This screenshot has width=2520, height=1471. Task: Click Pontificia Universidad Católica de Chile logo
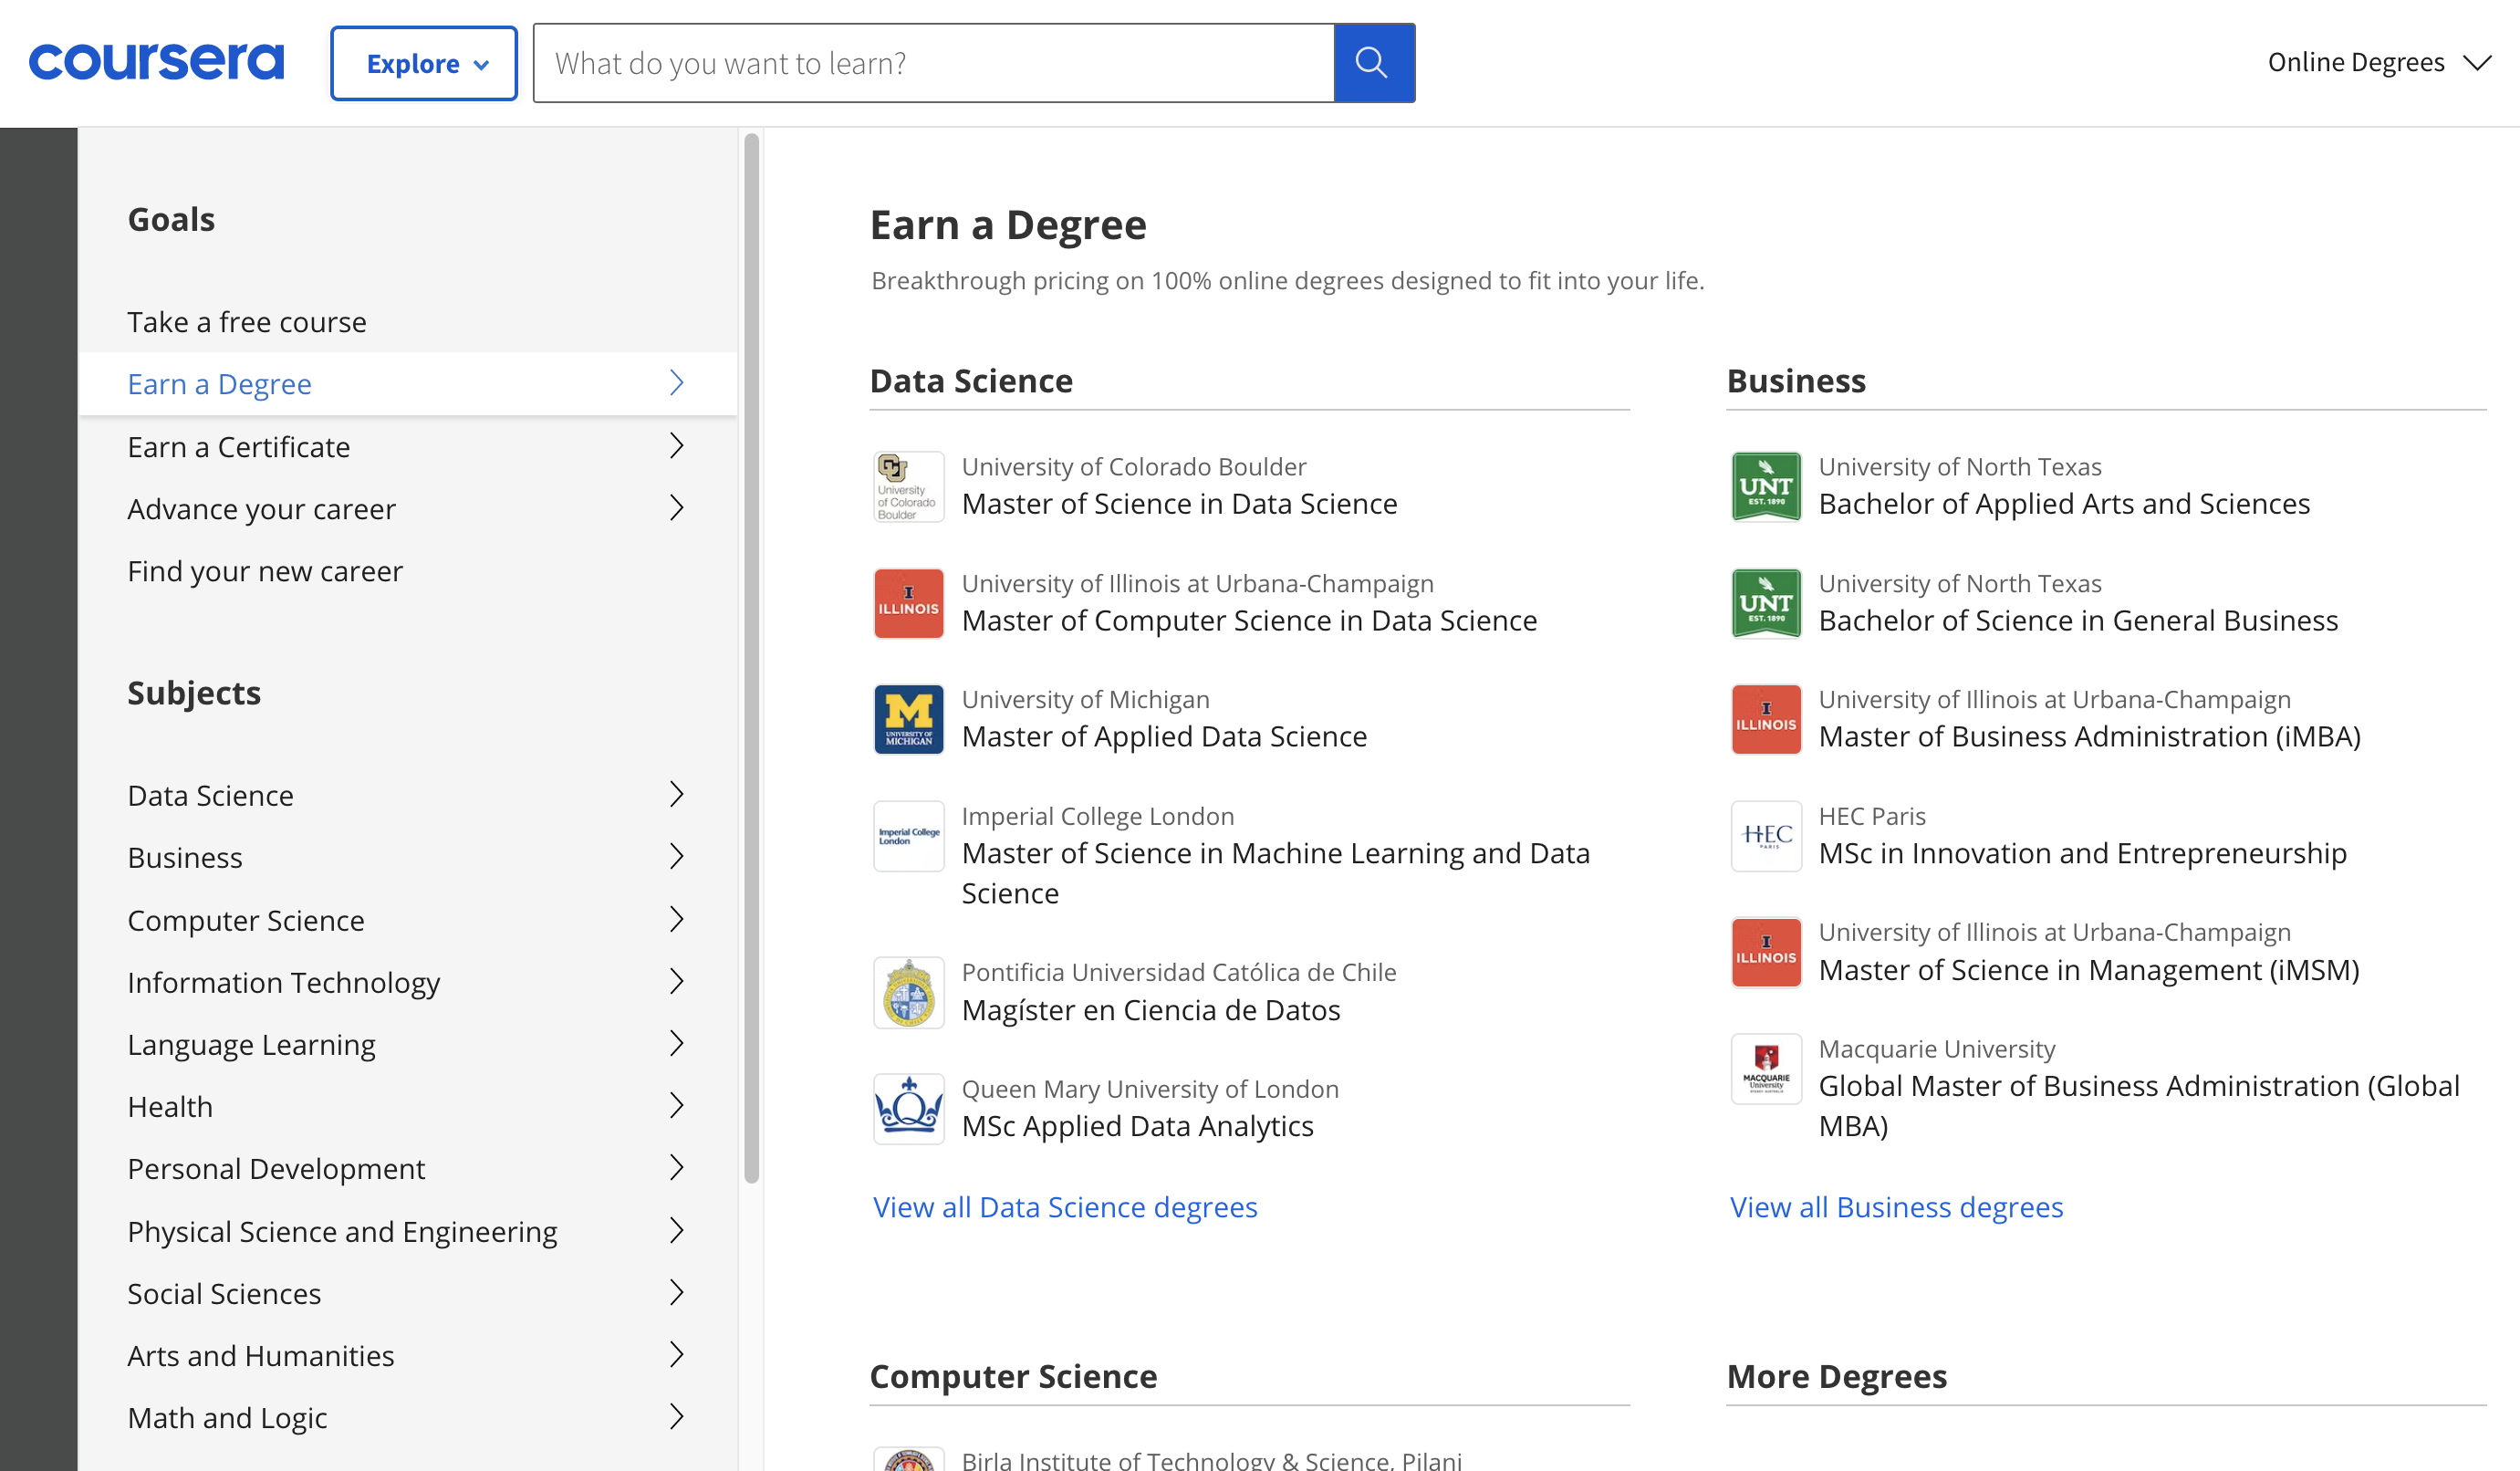pos(908,992)
